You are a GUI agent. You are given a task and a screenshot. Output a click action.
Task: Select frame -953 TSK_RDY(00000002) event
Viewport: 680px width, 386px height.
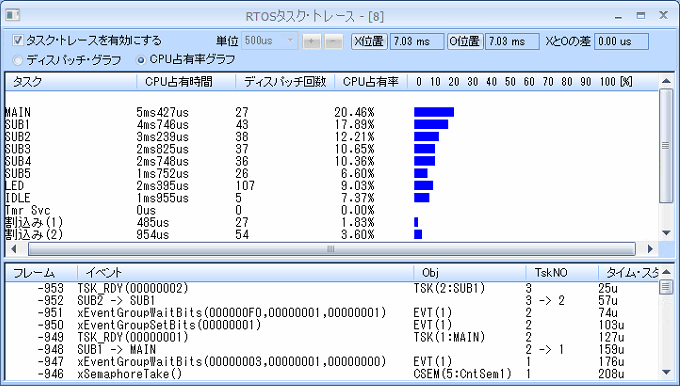click(332, 288)
